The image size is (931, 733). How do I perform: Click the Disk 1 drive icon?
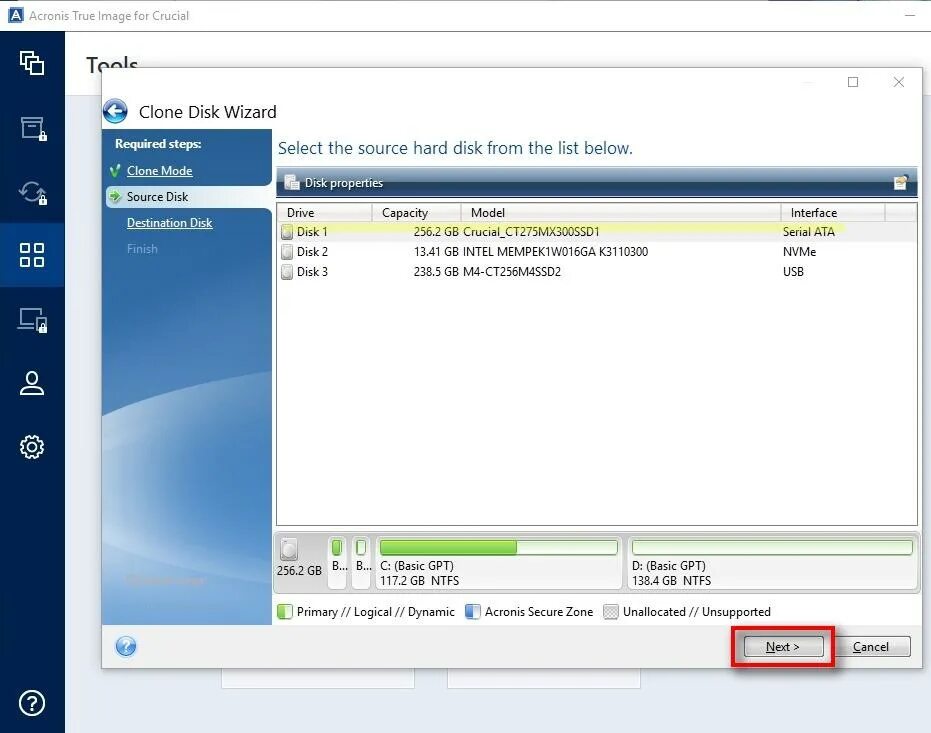point(287,231)
